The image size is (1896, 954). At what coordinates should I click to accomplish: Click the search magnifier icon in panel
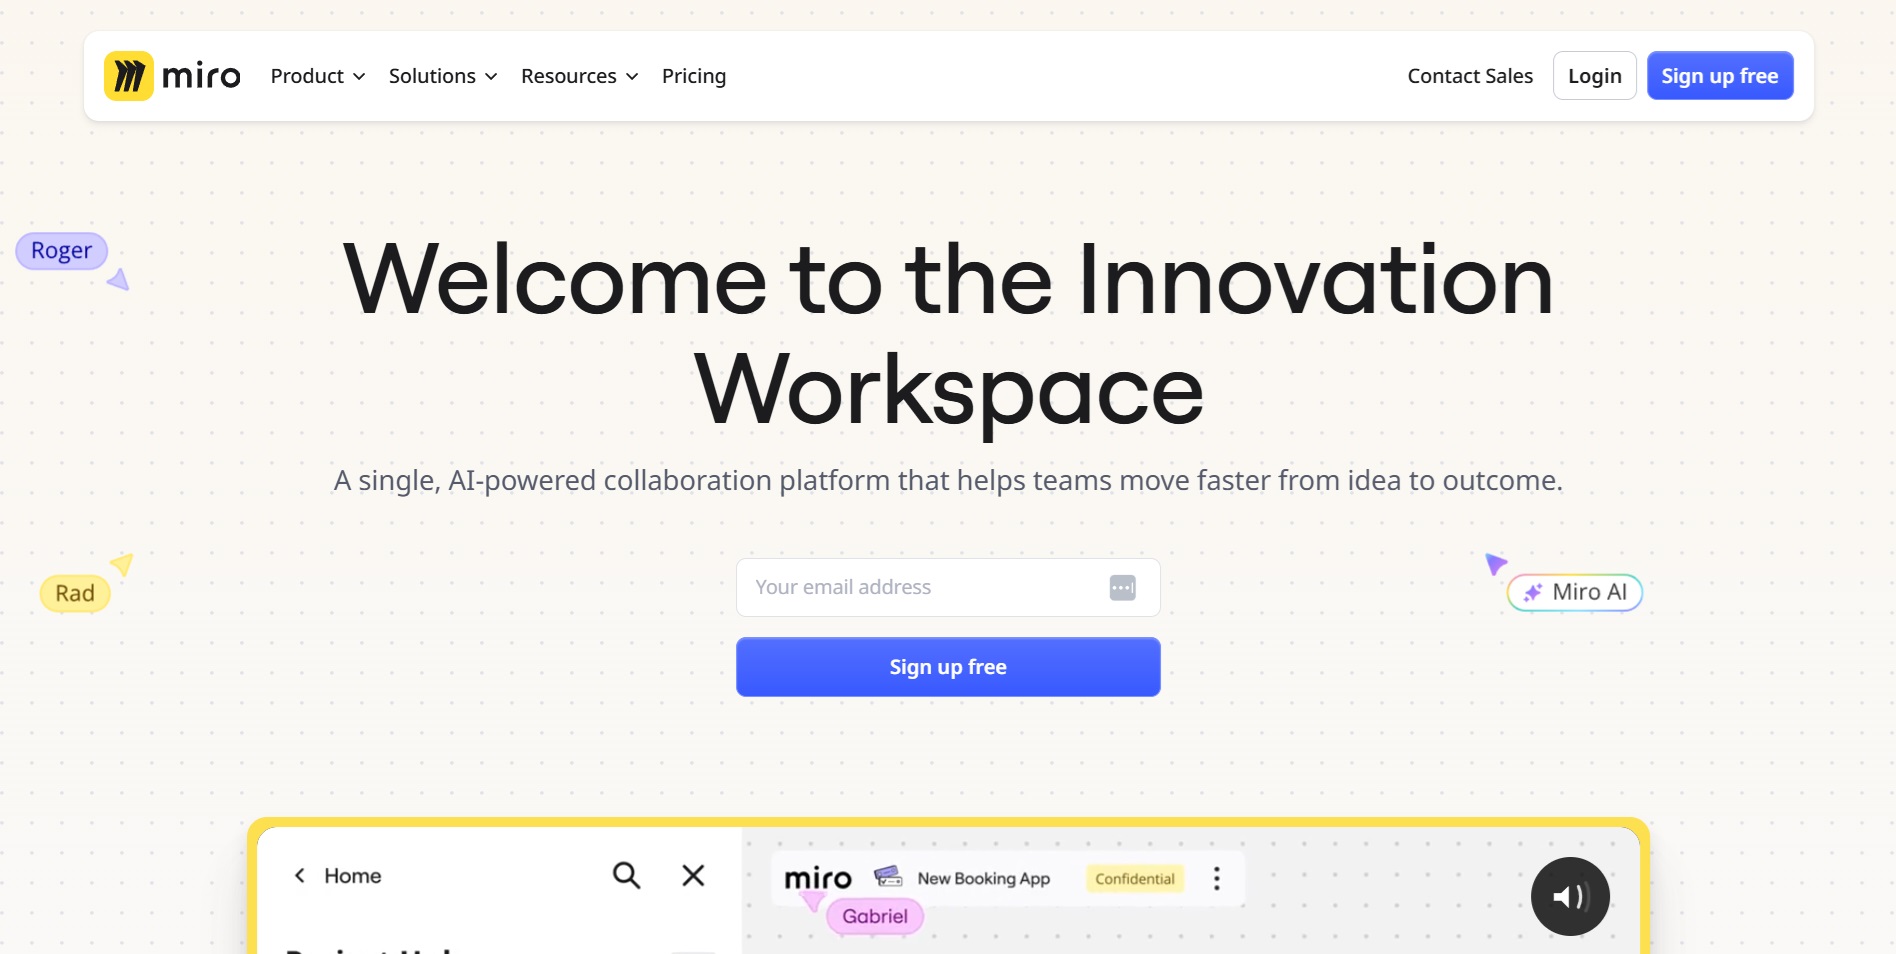[627, 876]
